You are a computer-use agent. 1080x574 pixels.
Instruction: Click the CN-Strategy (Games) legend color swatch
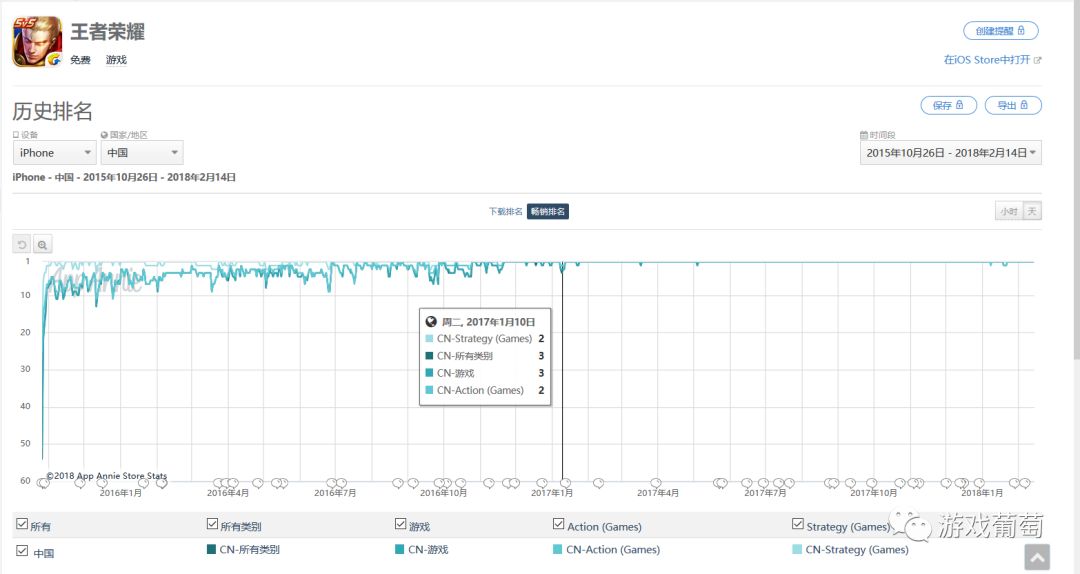click(x=797, y=549)
